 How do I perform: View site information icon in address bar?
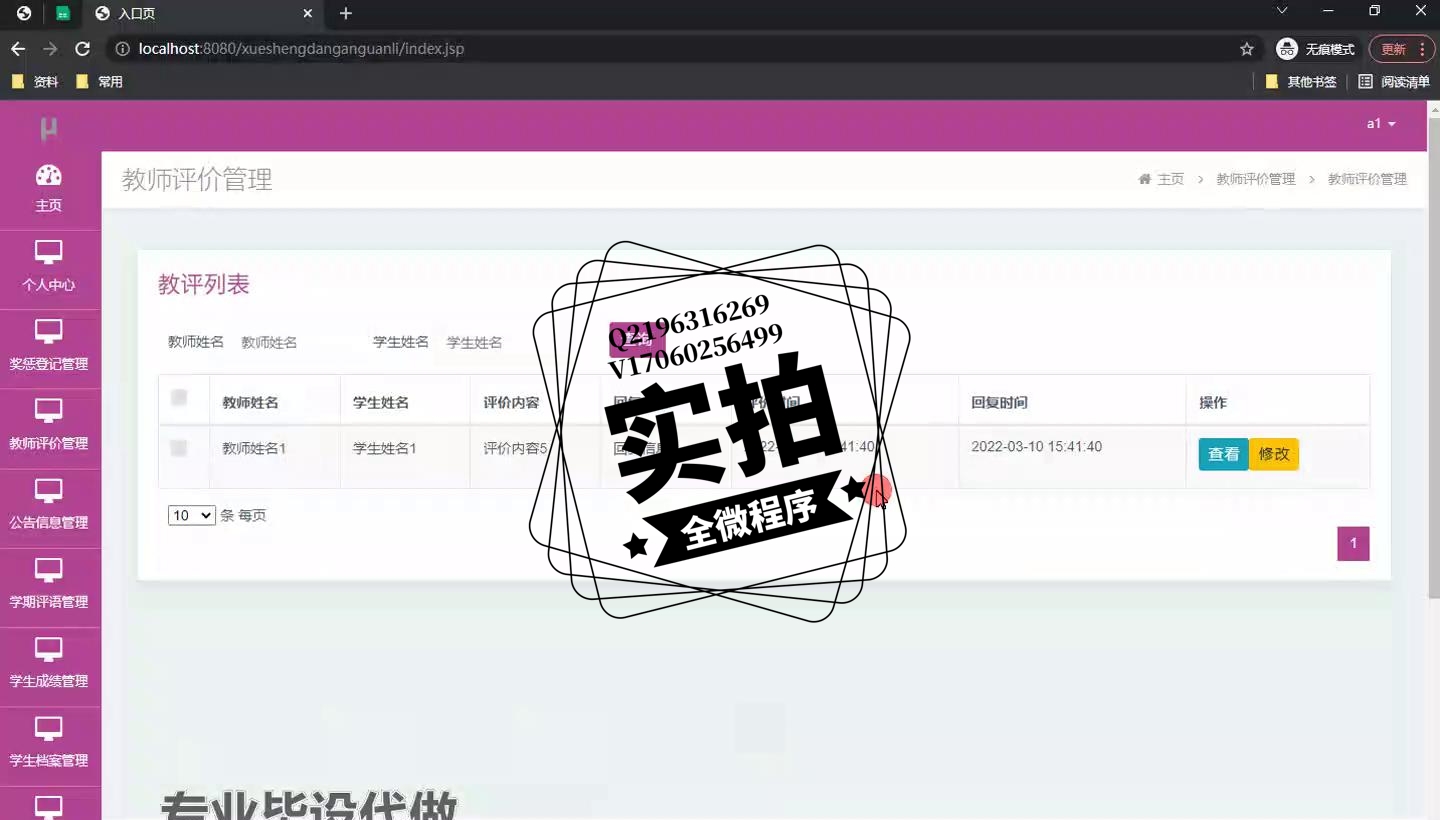coord(123,49)
